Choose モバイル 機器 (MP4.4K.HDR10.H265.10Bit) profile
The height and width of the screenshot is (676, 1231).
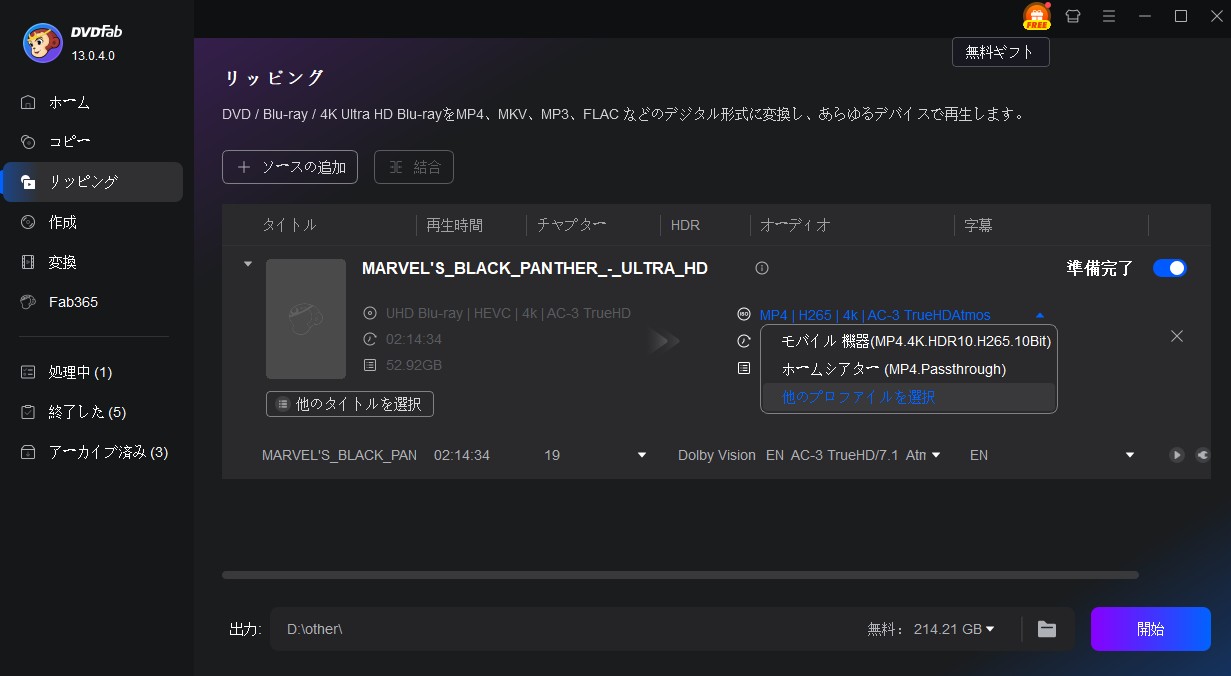click(909, 341)
